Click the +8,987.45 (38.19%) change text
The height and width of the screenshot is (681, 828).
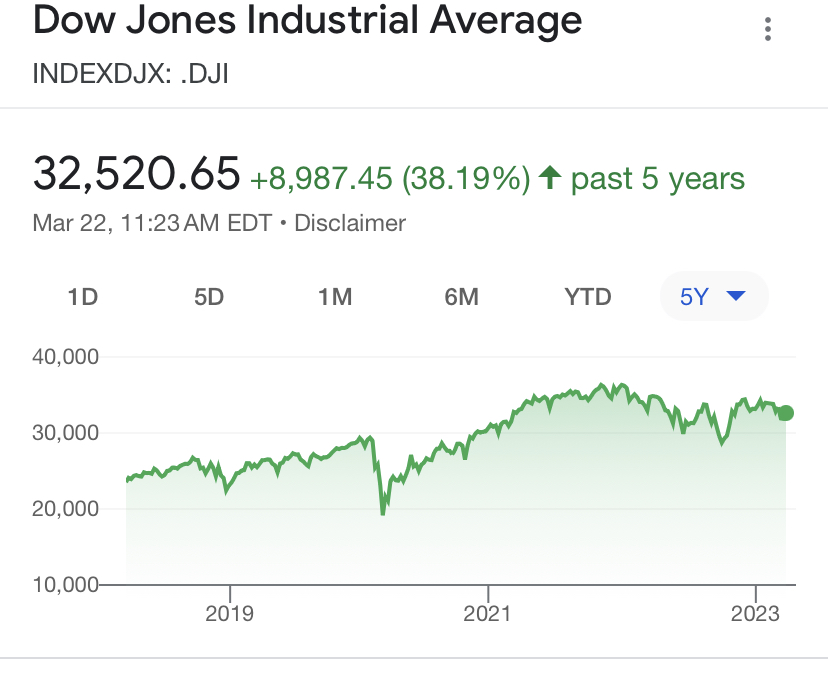pyautogui.click(x=389, y=179)
